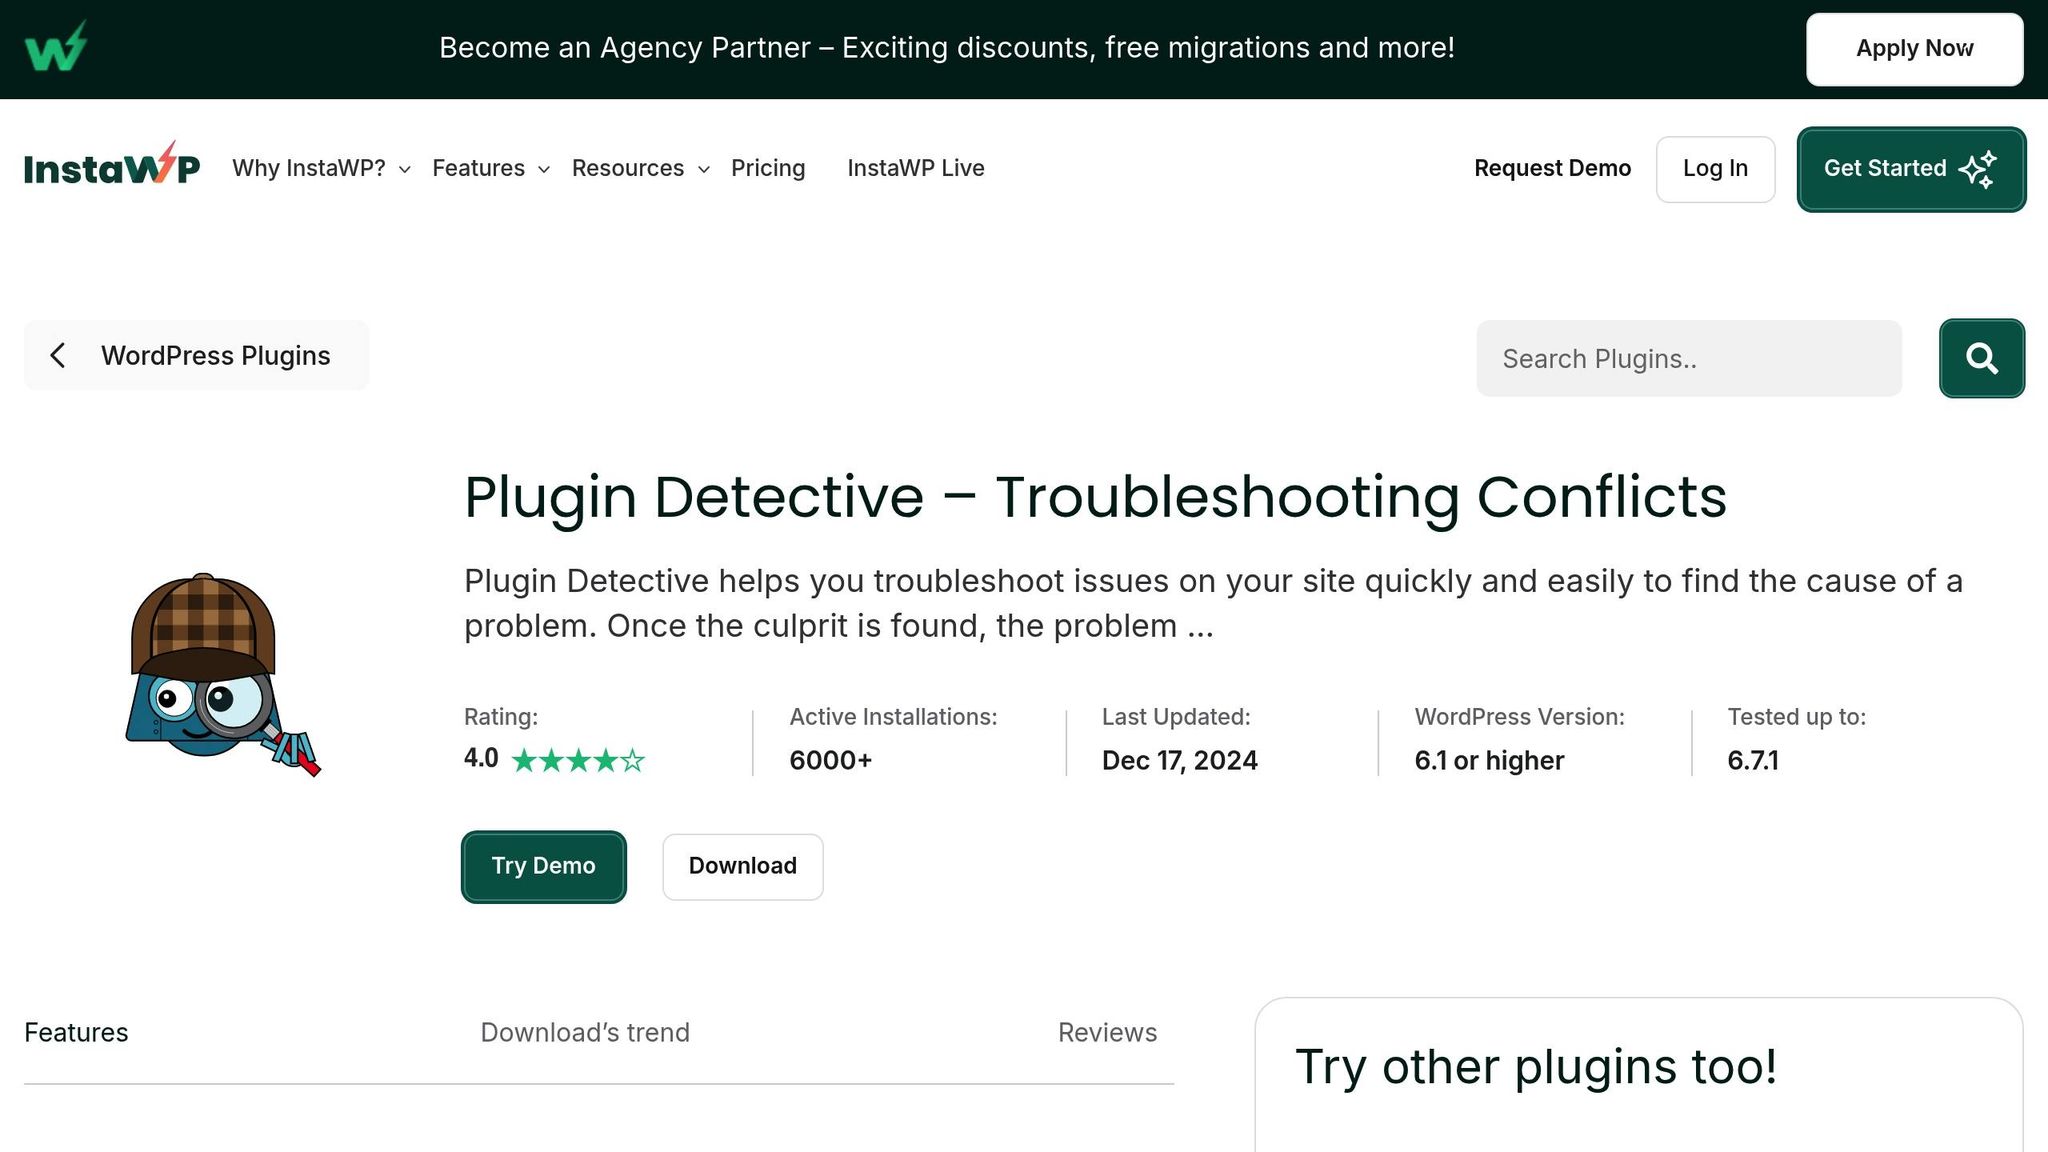Click the green W logo in the top banner

point(56,47)
